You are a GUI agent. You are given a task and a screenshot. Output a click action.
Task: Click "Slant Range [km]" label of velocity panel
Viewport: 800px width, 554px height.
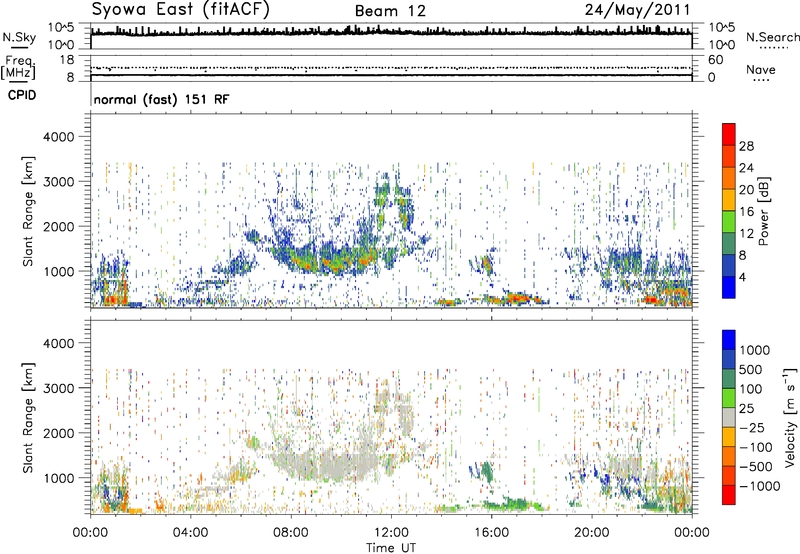(28, 417)
